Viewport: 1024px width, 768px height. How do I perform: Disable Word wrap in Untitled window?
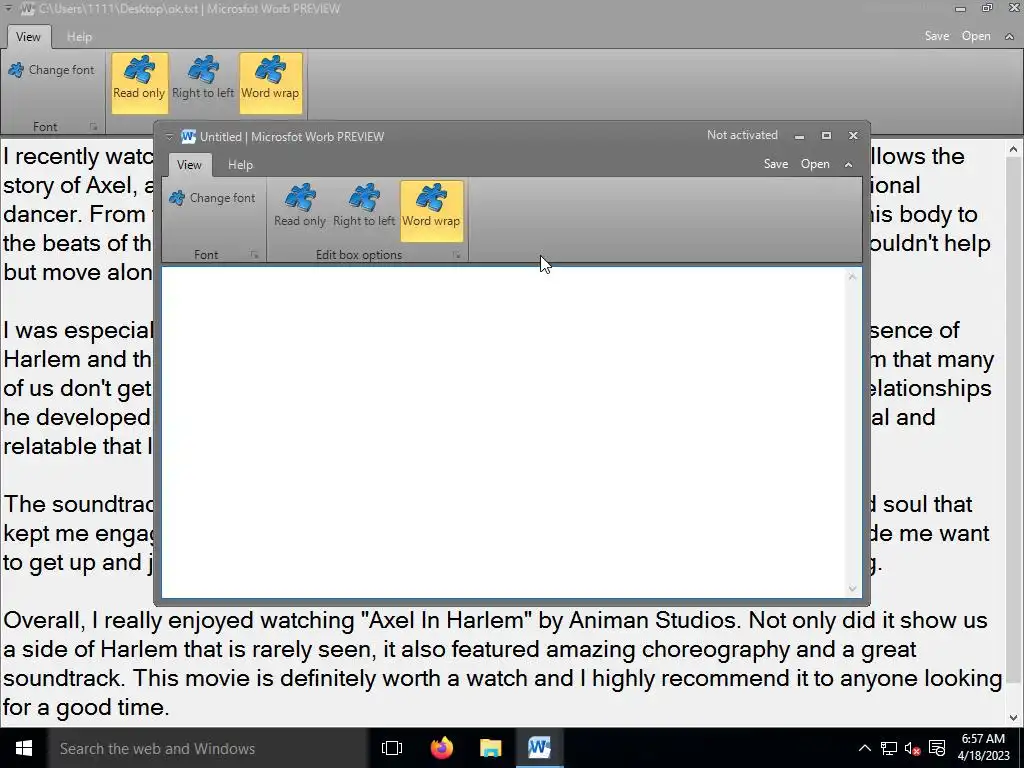(x=431, y=211)
